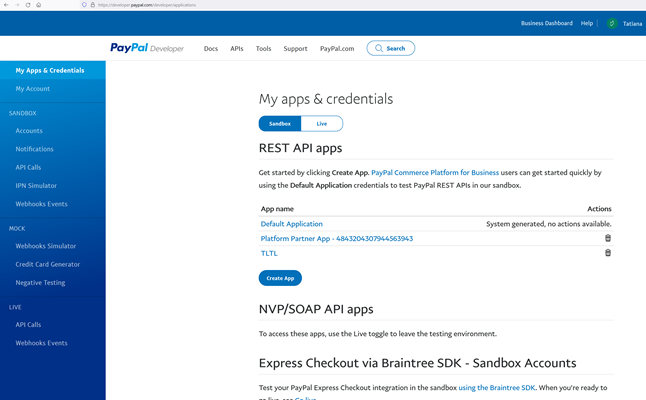Click the padlock icon in address bar
This screenshot has width=646, height=400.
(93, 5)
